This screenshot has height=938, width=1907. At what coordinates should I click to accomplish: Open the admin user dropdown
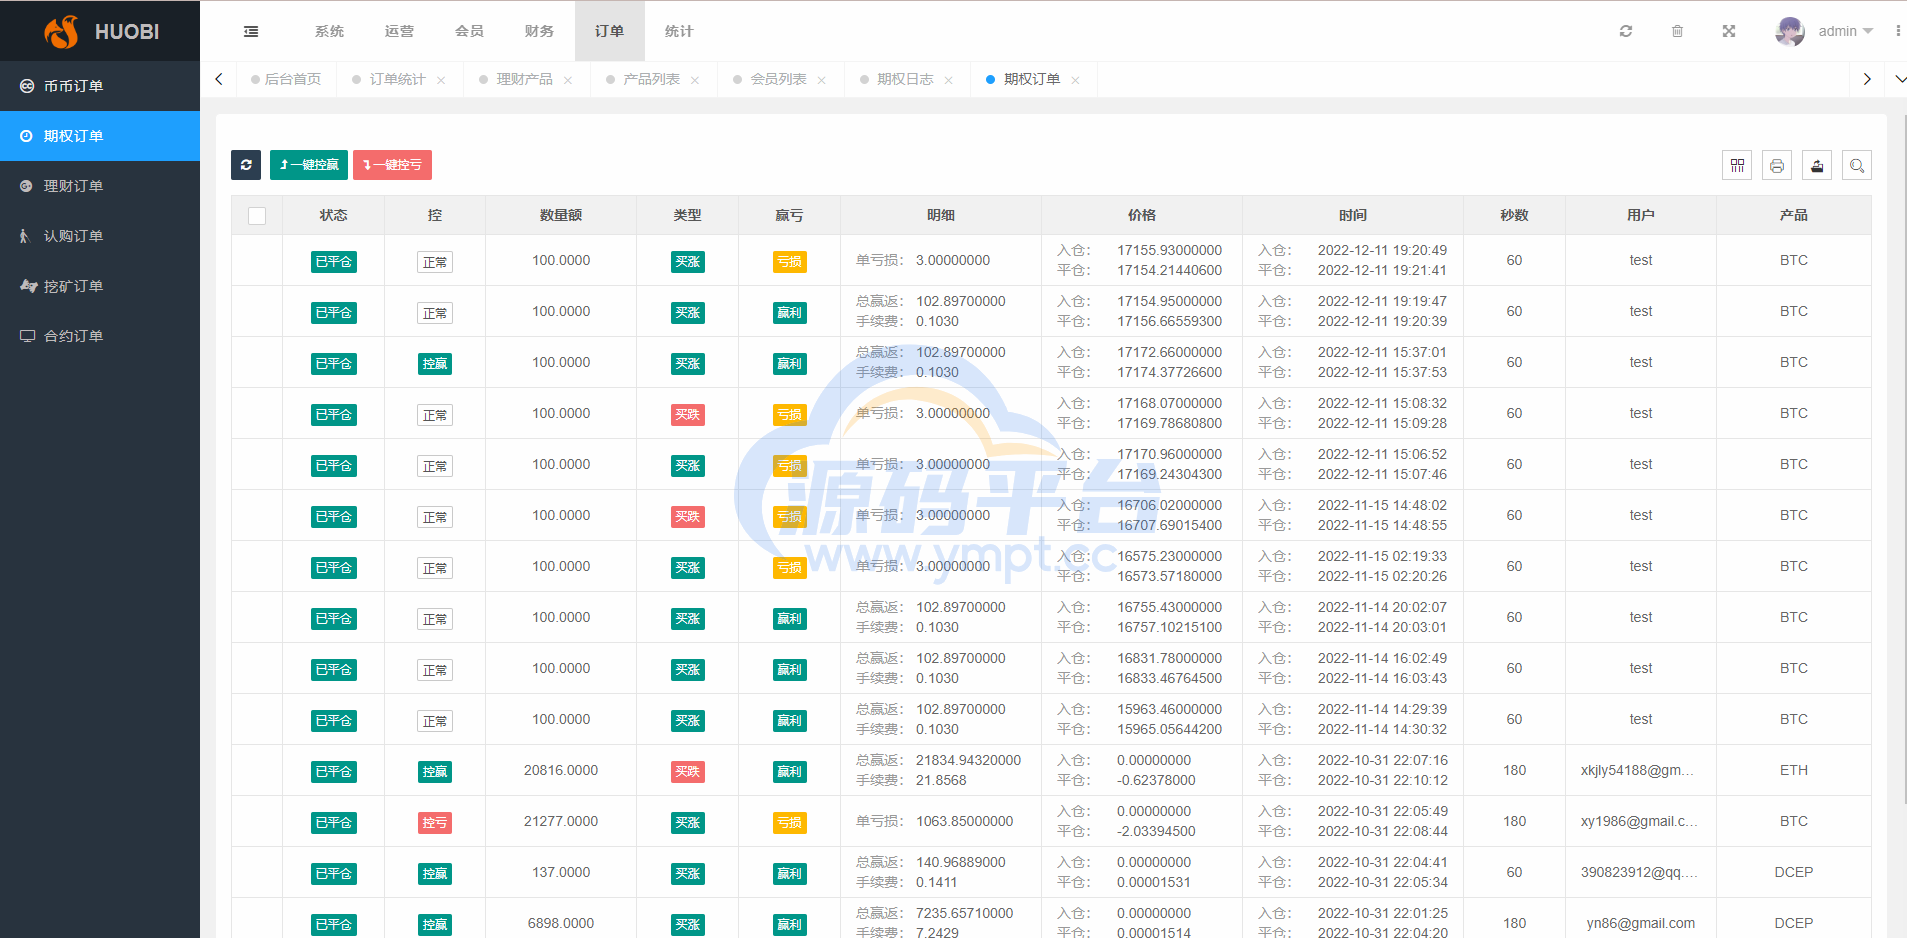coord(1845,31)
